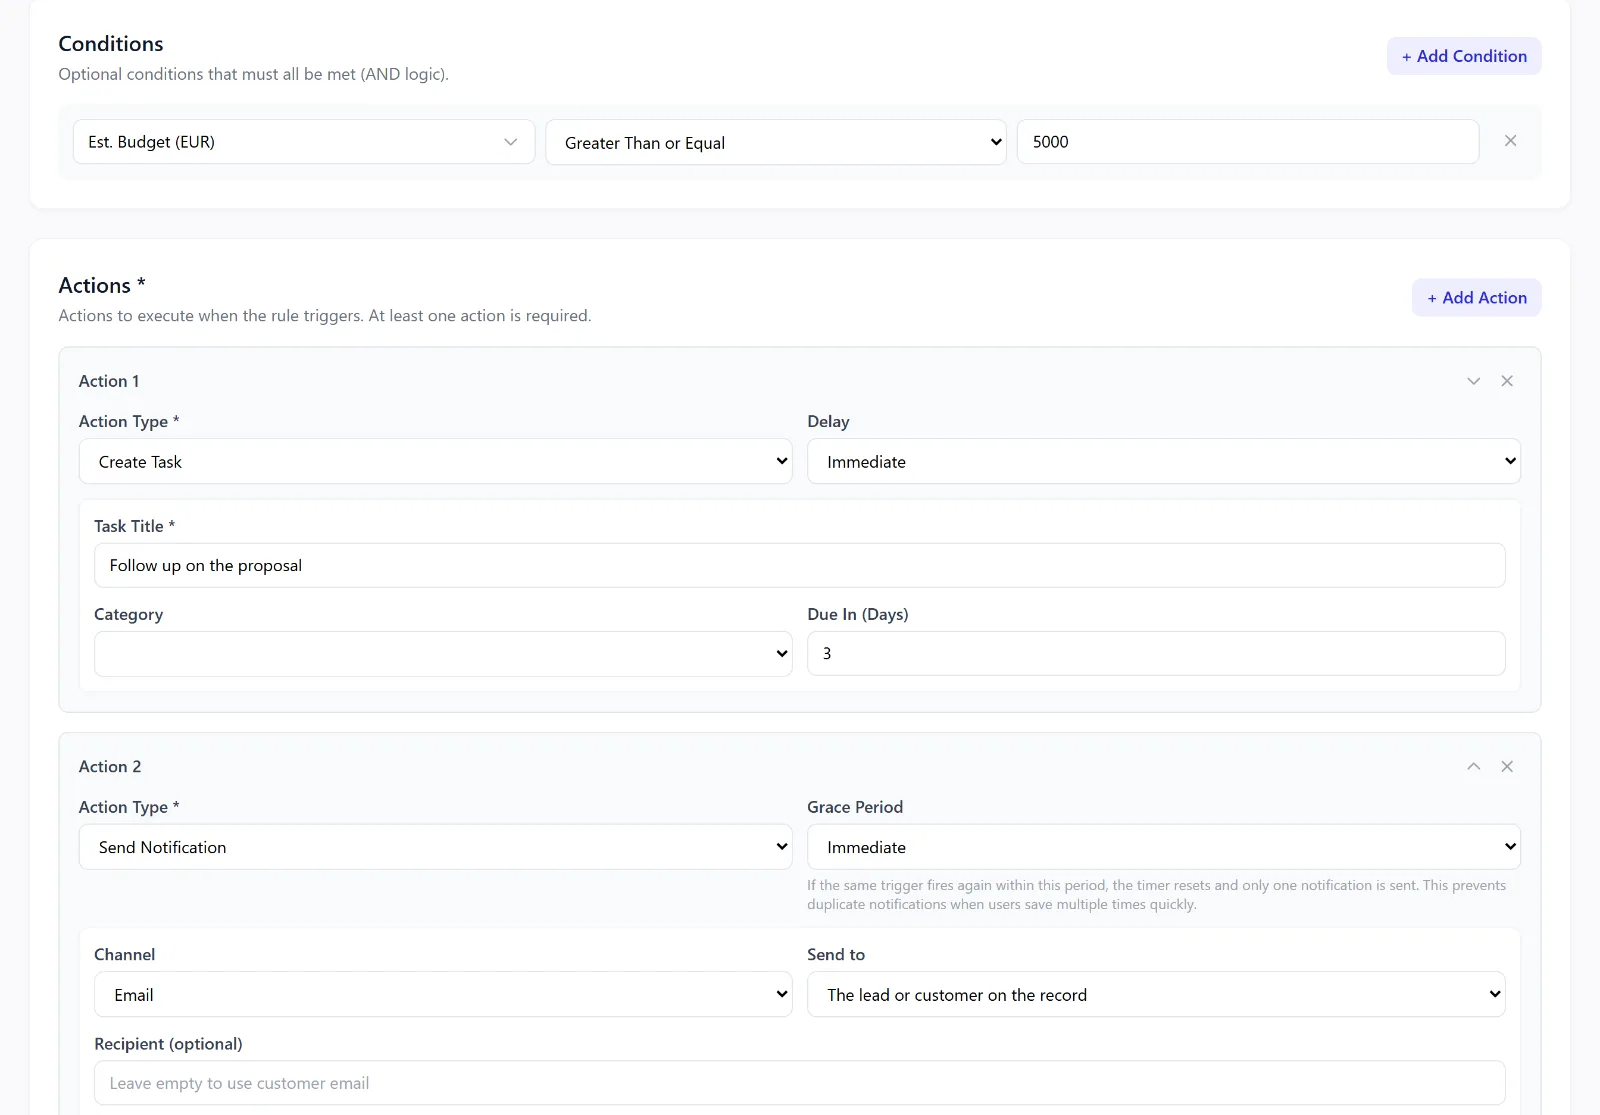This screenshot has width=1600, height=1115.
Task: Open Action 1 Action Type dropdown (Create Task)
Action: pos(435,461)
